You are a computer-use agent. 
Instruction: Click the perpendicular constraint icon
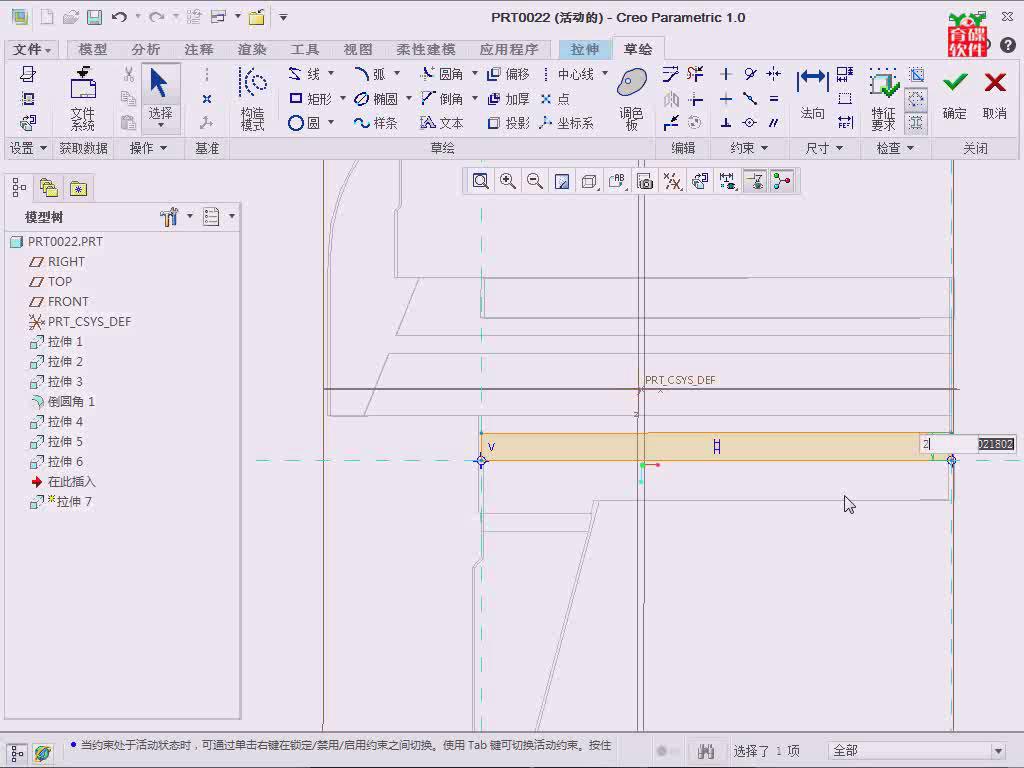point(726,123)
